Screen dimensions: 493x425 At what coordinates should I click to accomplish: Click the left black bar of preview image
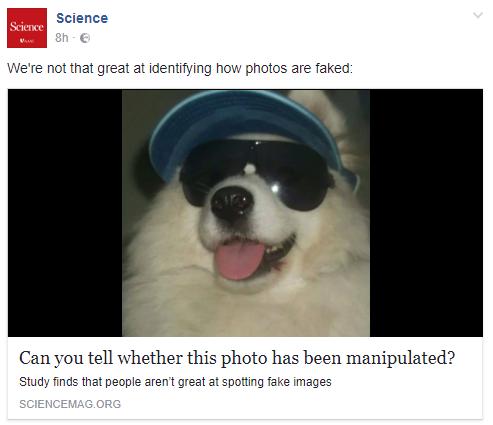pyautogui.click(x=65, y=213)
